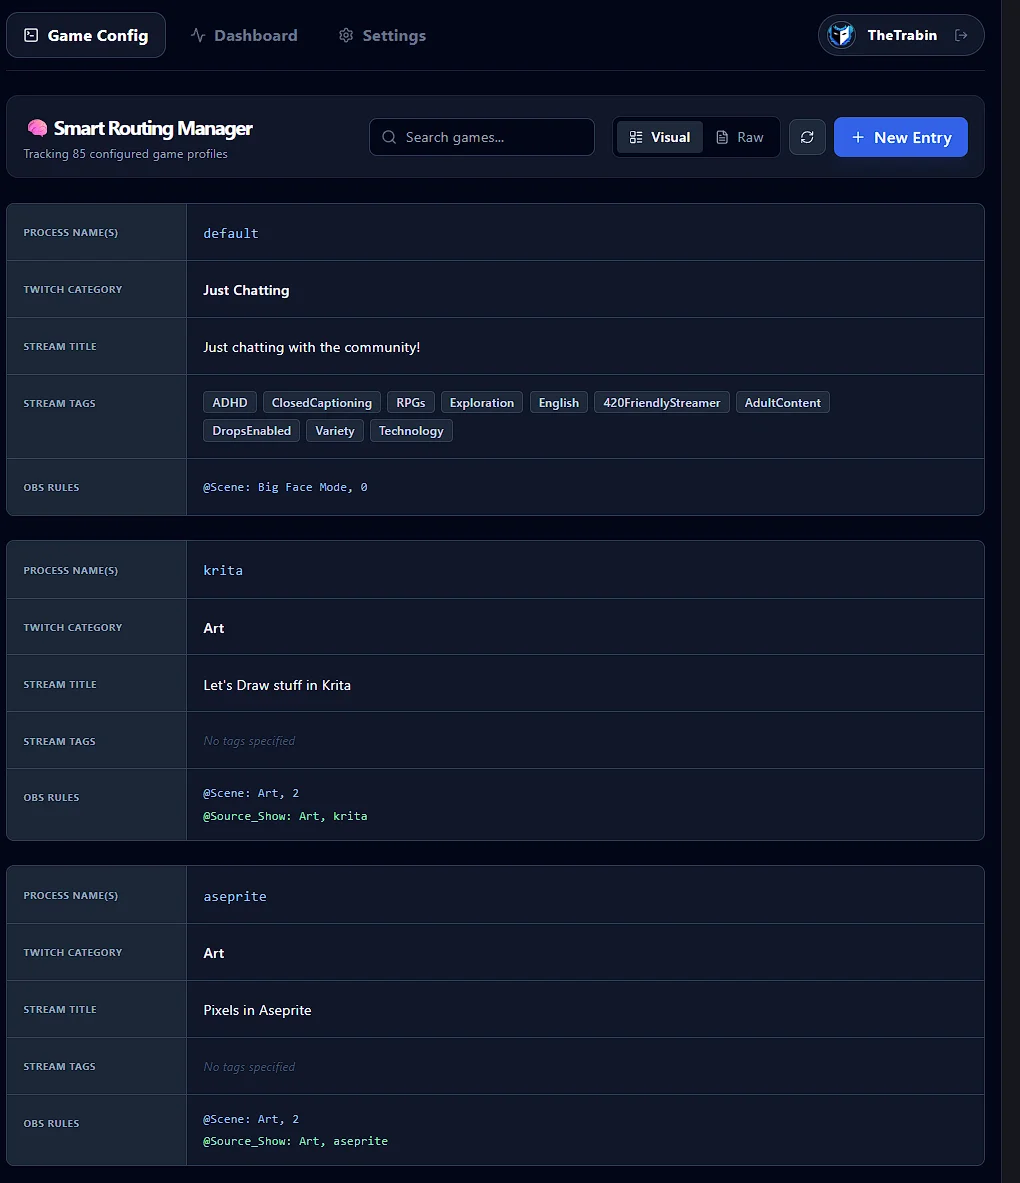
Task: Select the 'krita' process name
Action: pyautogui.click(x=223, y=571)
